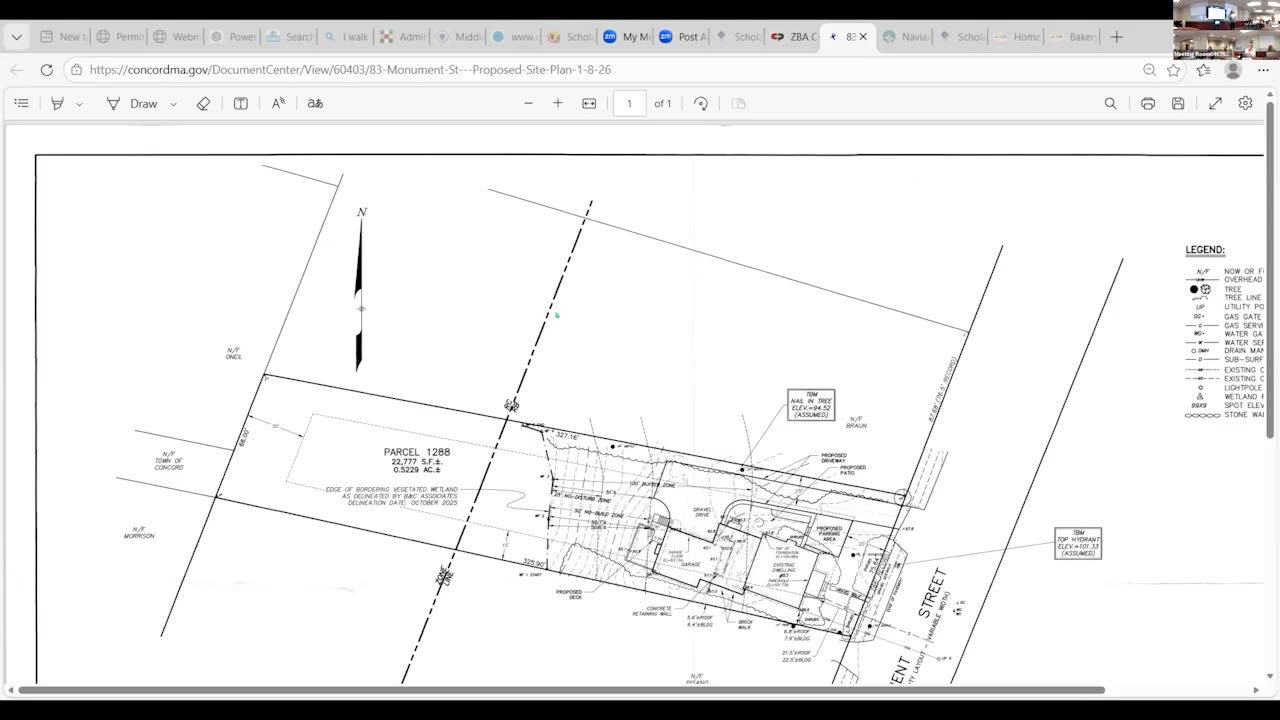Image resolution: width=1280 pixels, height=720 pixels.
Task: Open PDF find search
Action: pyautogui.click(x=1110, y=103)
